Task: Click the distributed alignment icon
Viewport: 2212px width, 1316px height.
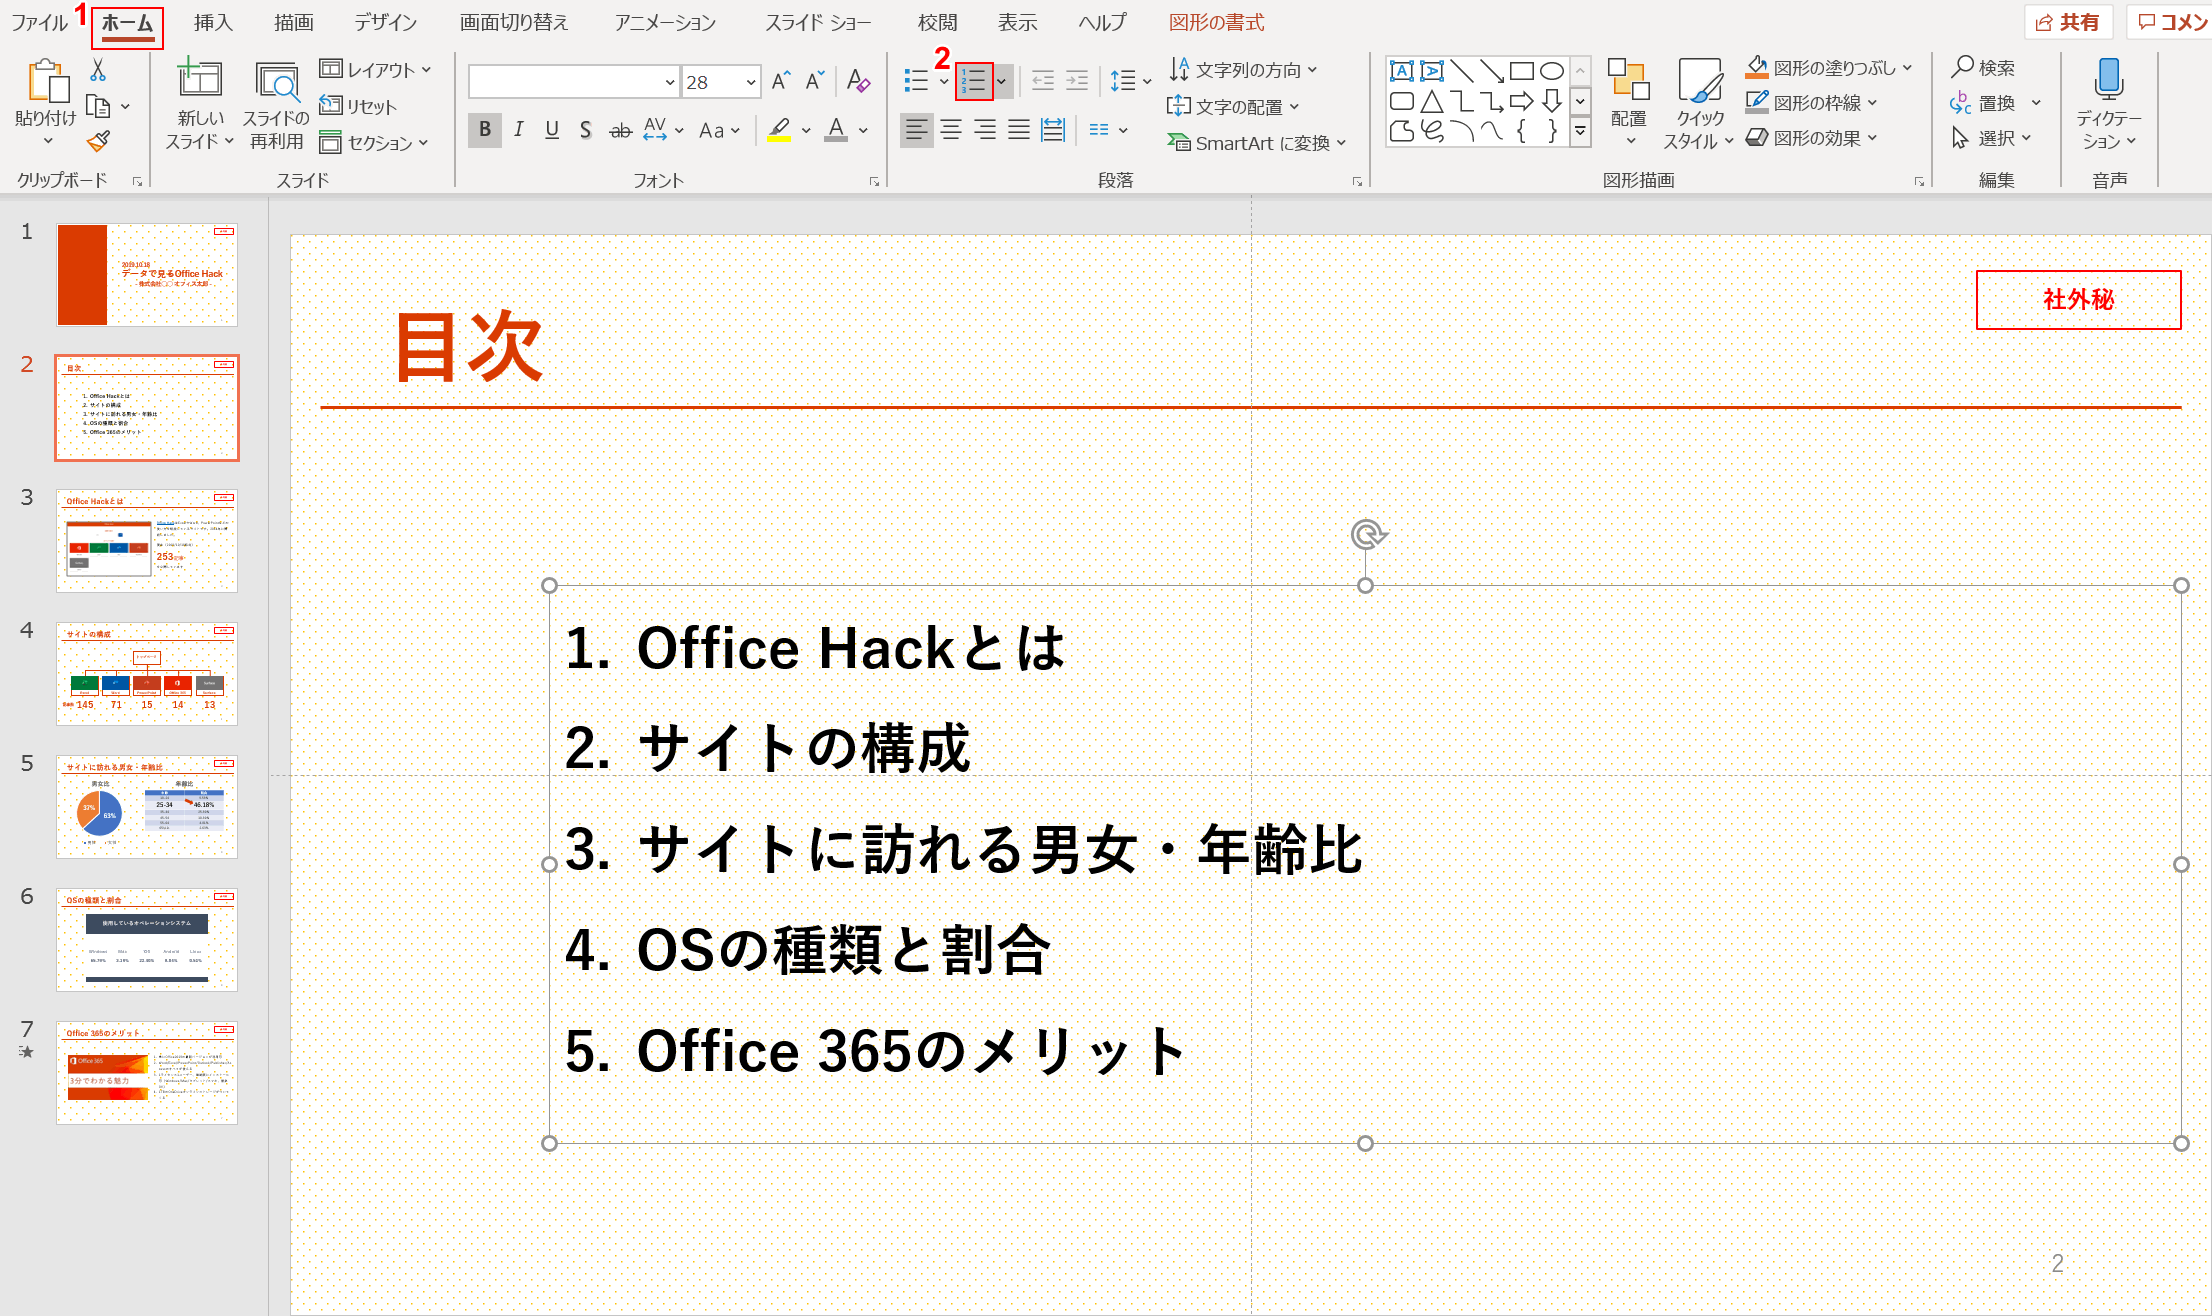Action: click(x=1053, y=130)
